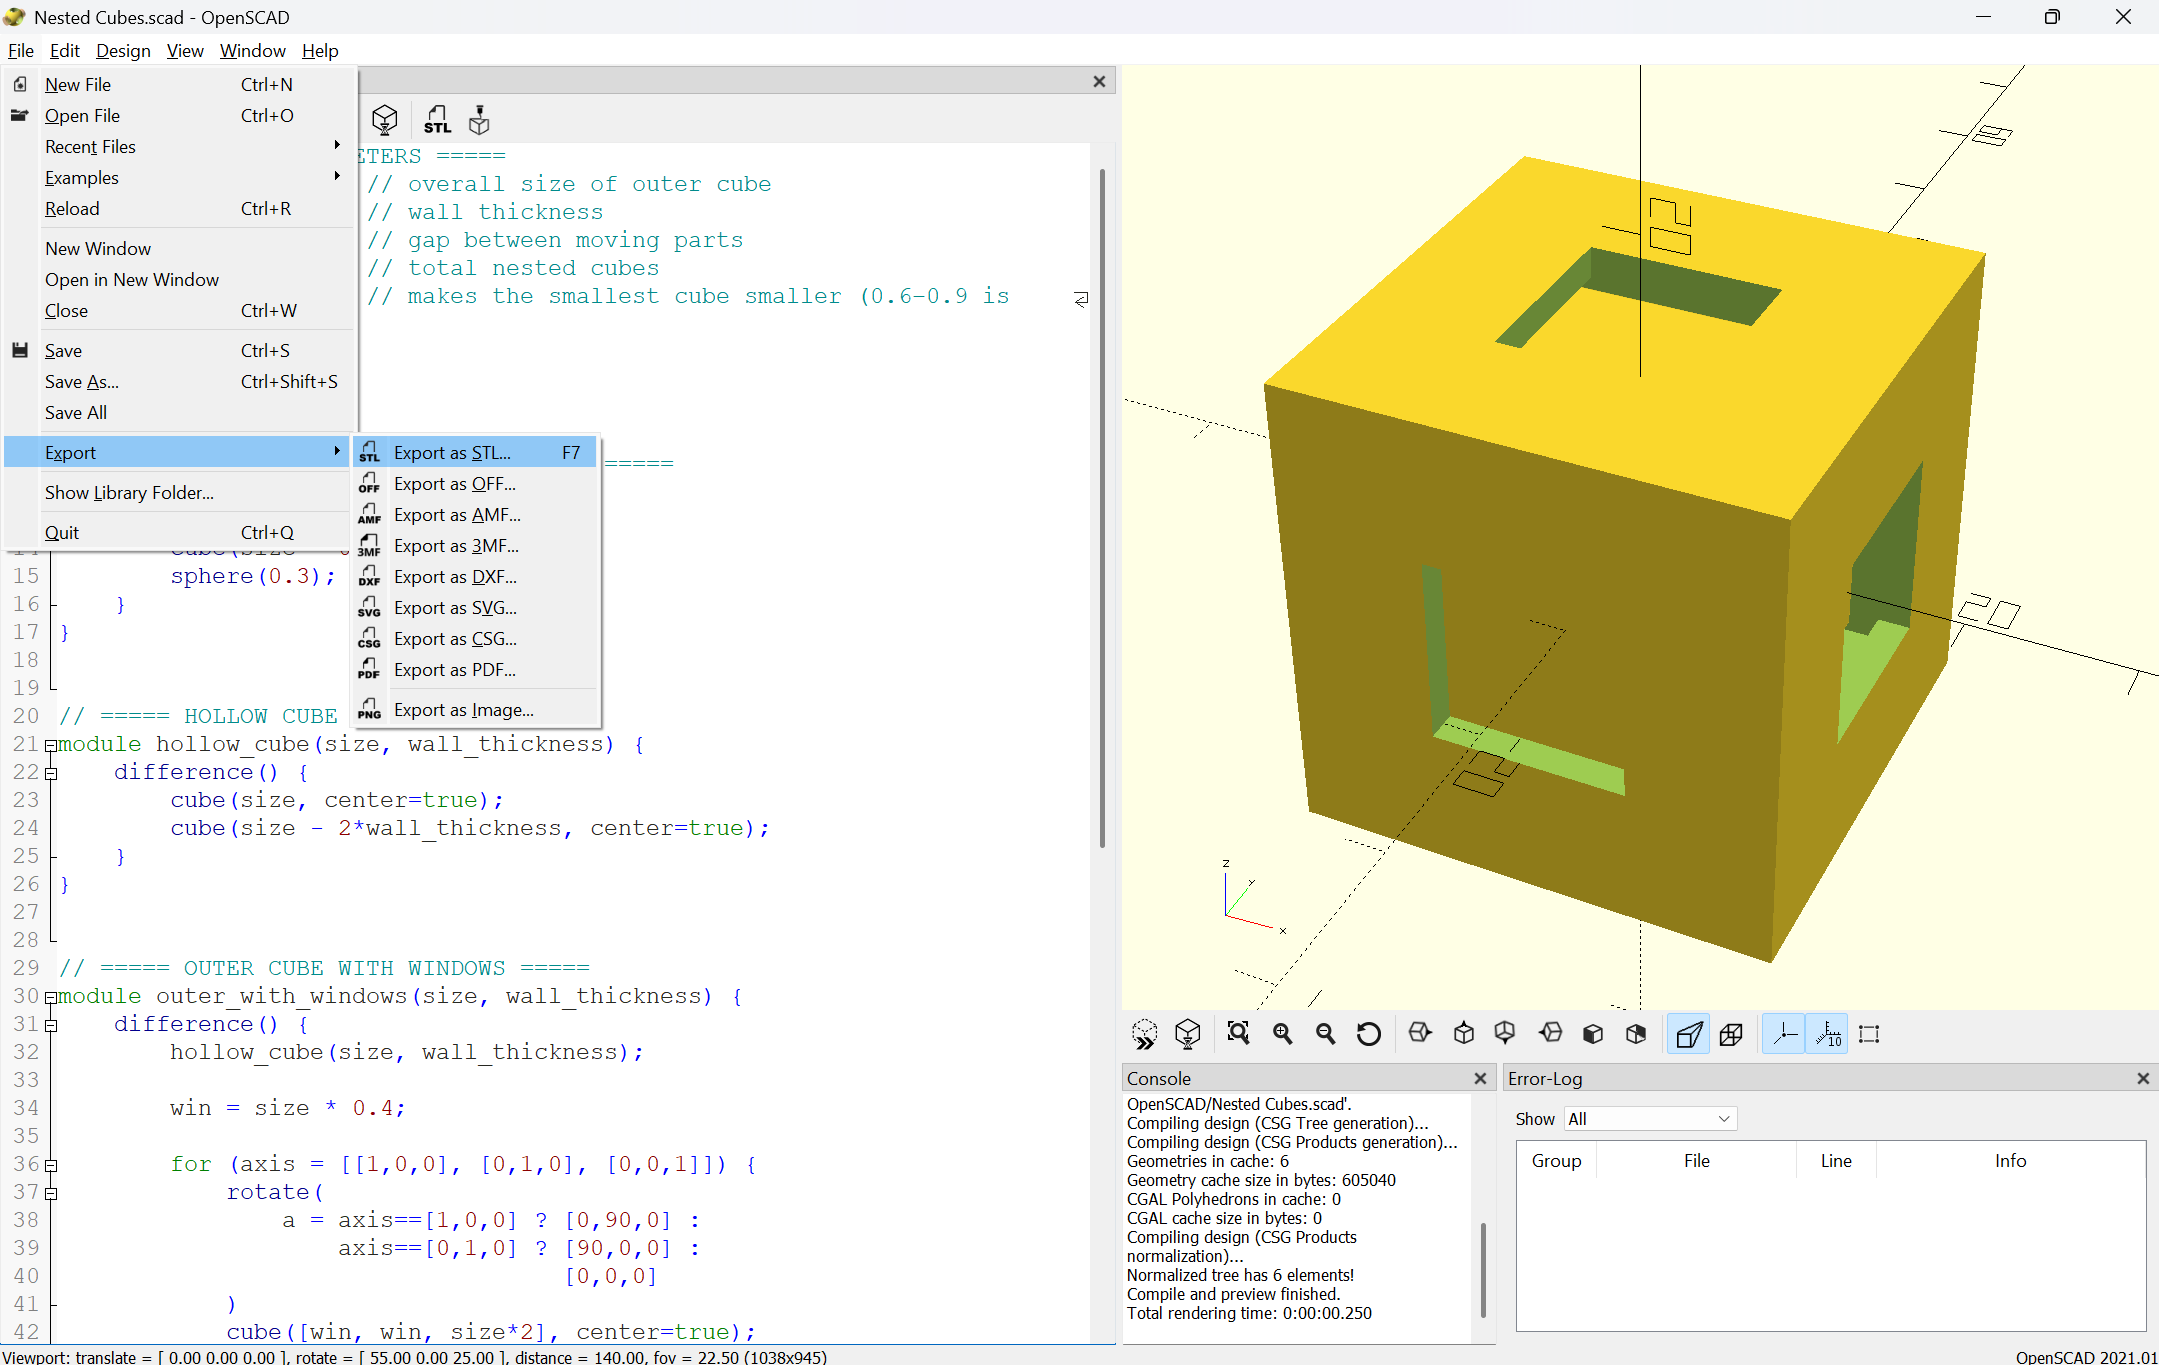Choose Export as SVG from the submenu
The height and width of the screenshot is (1365, 2159).
pyautogui.click(x=455, y=607)
